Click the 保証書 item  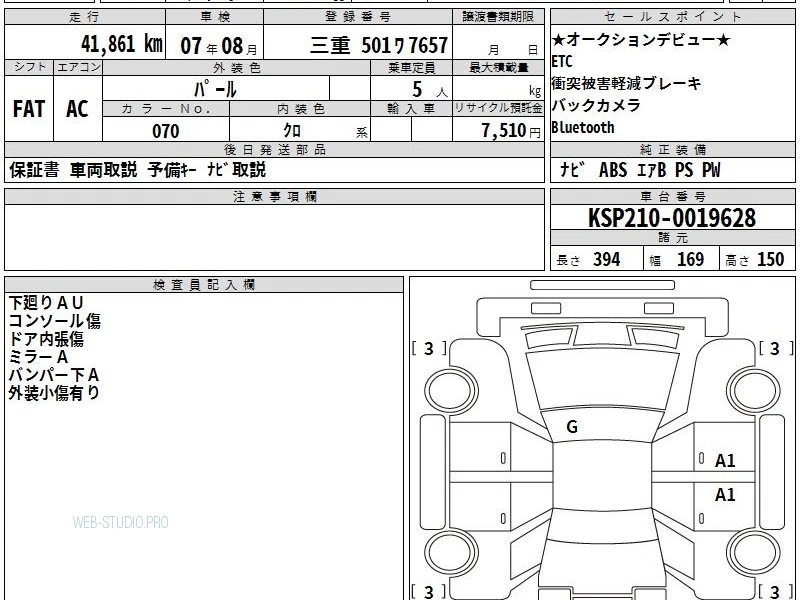coord(34,170)
